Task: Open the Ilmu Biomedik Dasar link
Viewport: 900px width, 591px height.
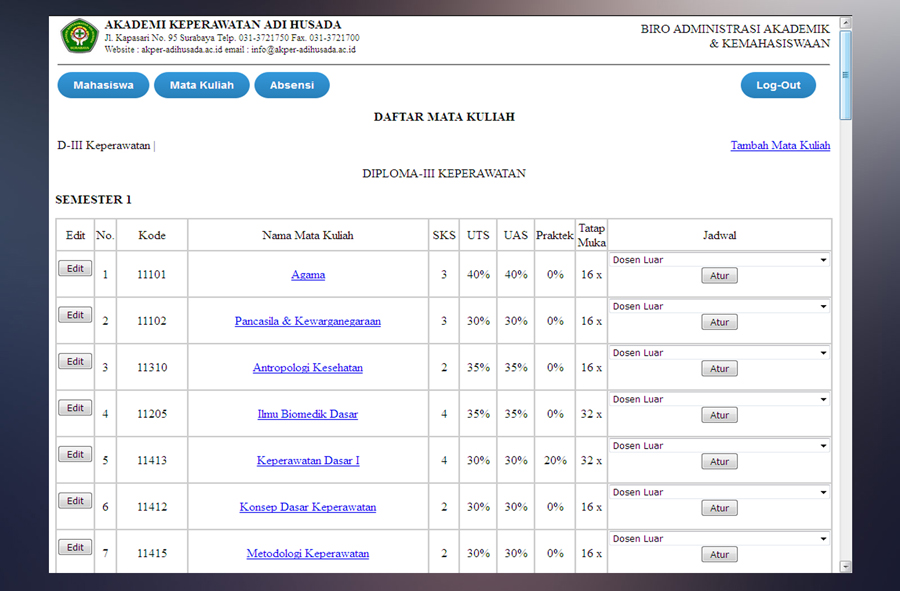Action: [308, 414]
